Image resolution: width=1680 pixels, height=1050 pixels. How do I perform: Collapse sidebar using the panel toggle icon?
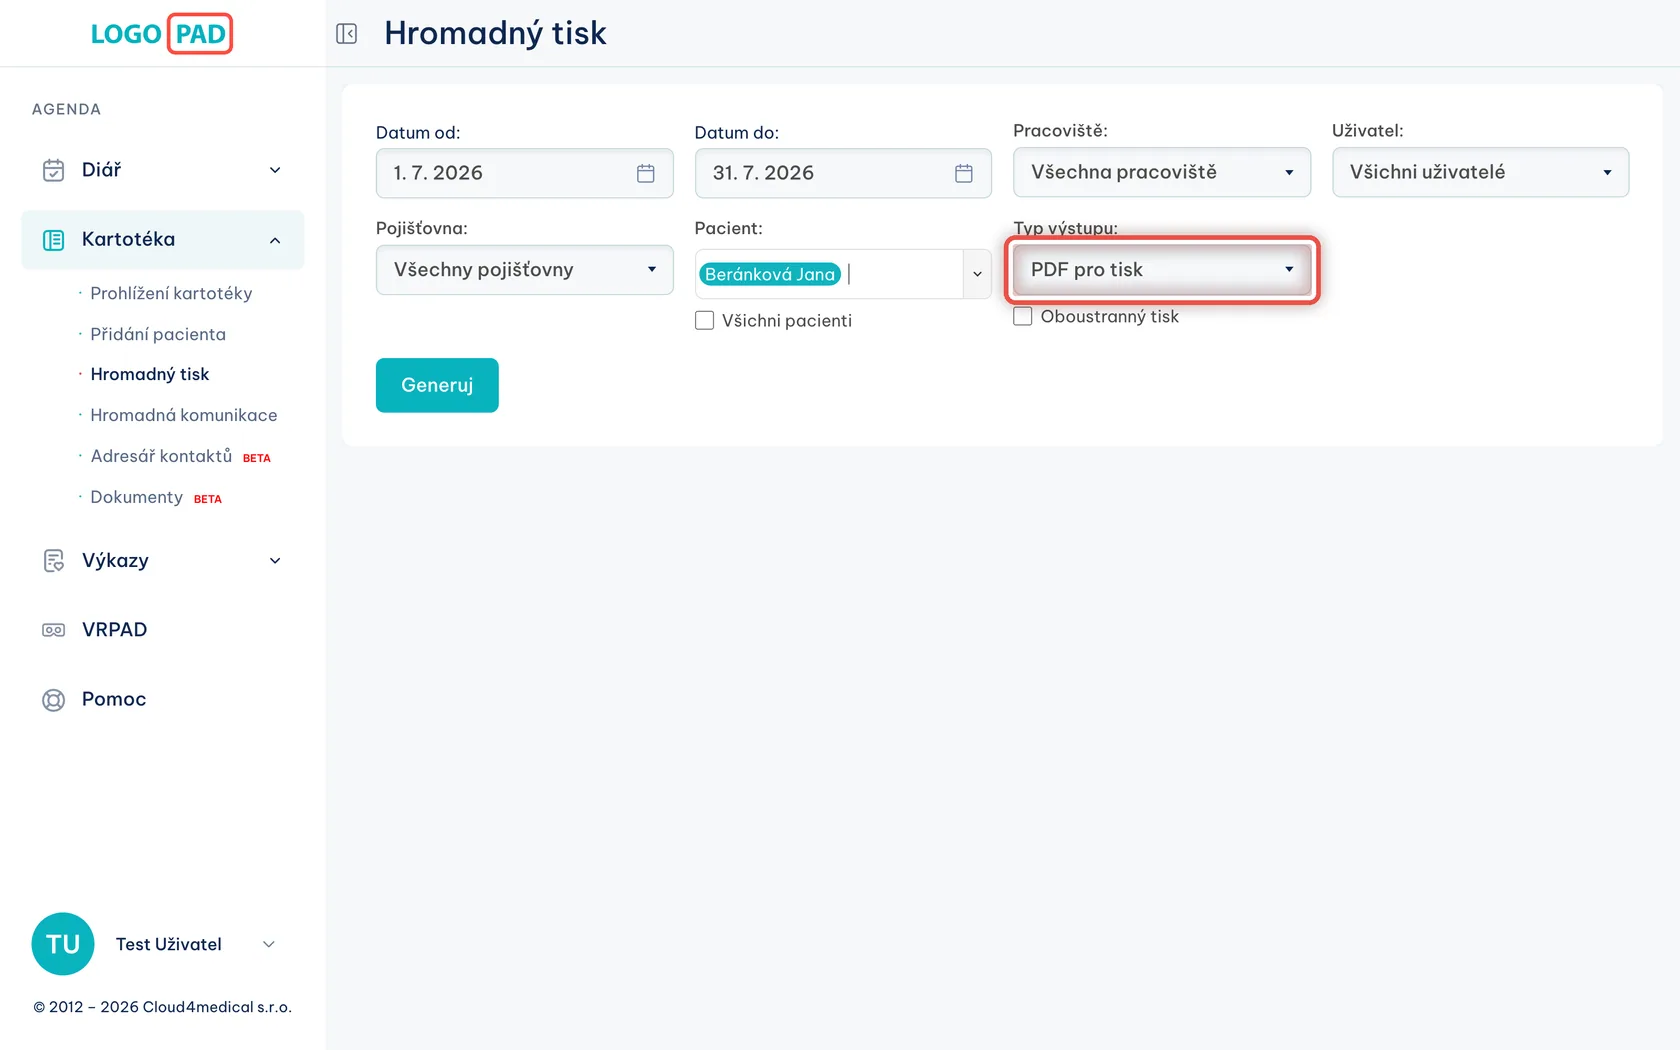coord(346,34)
